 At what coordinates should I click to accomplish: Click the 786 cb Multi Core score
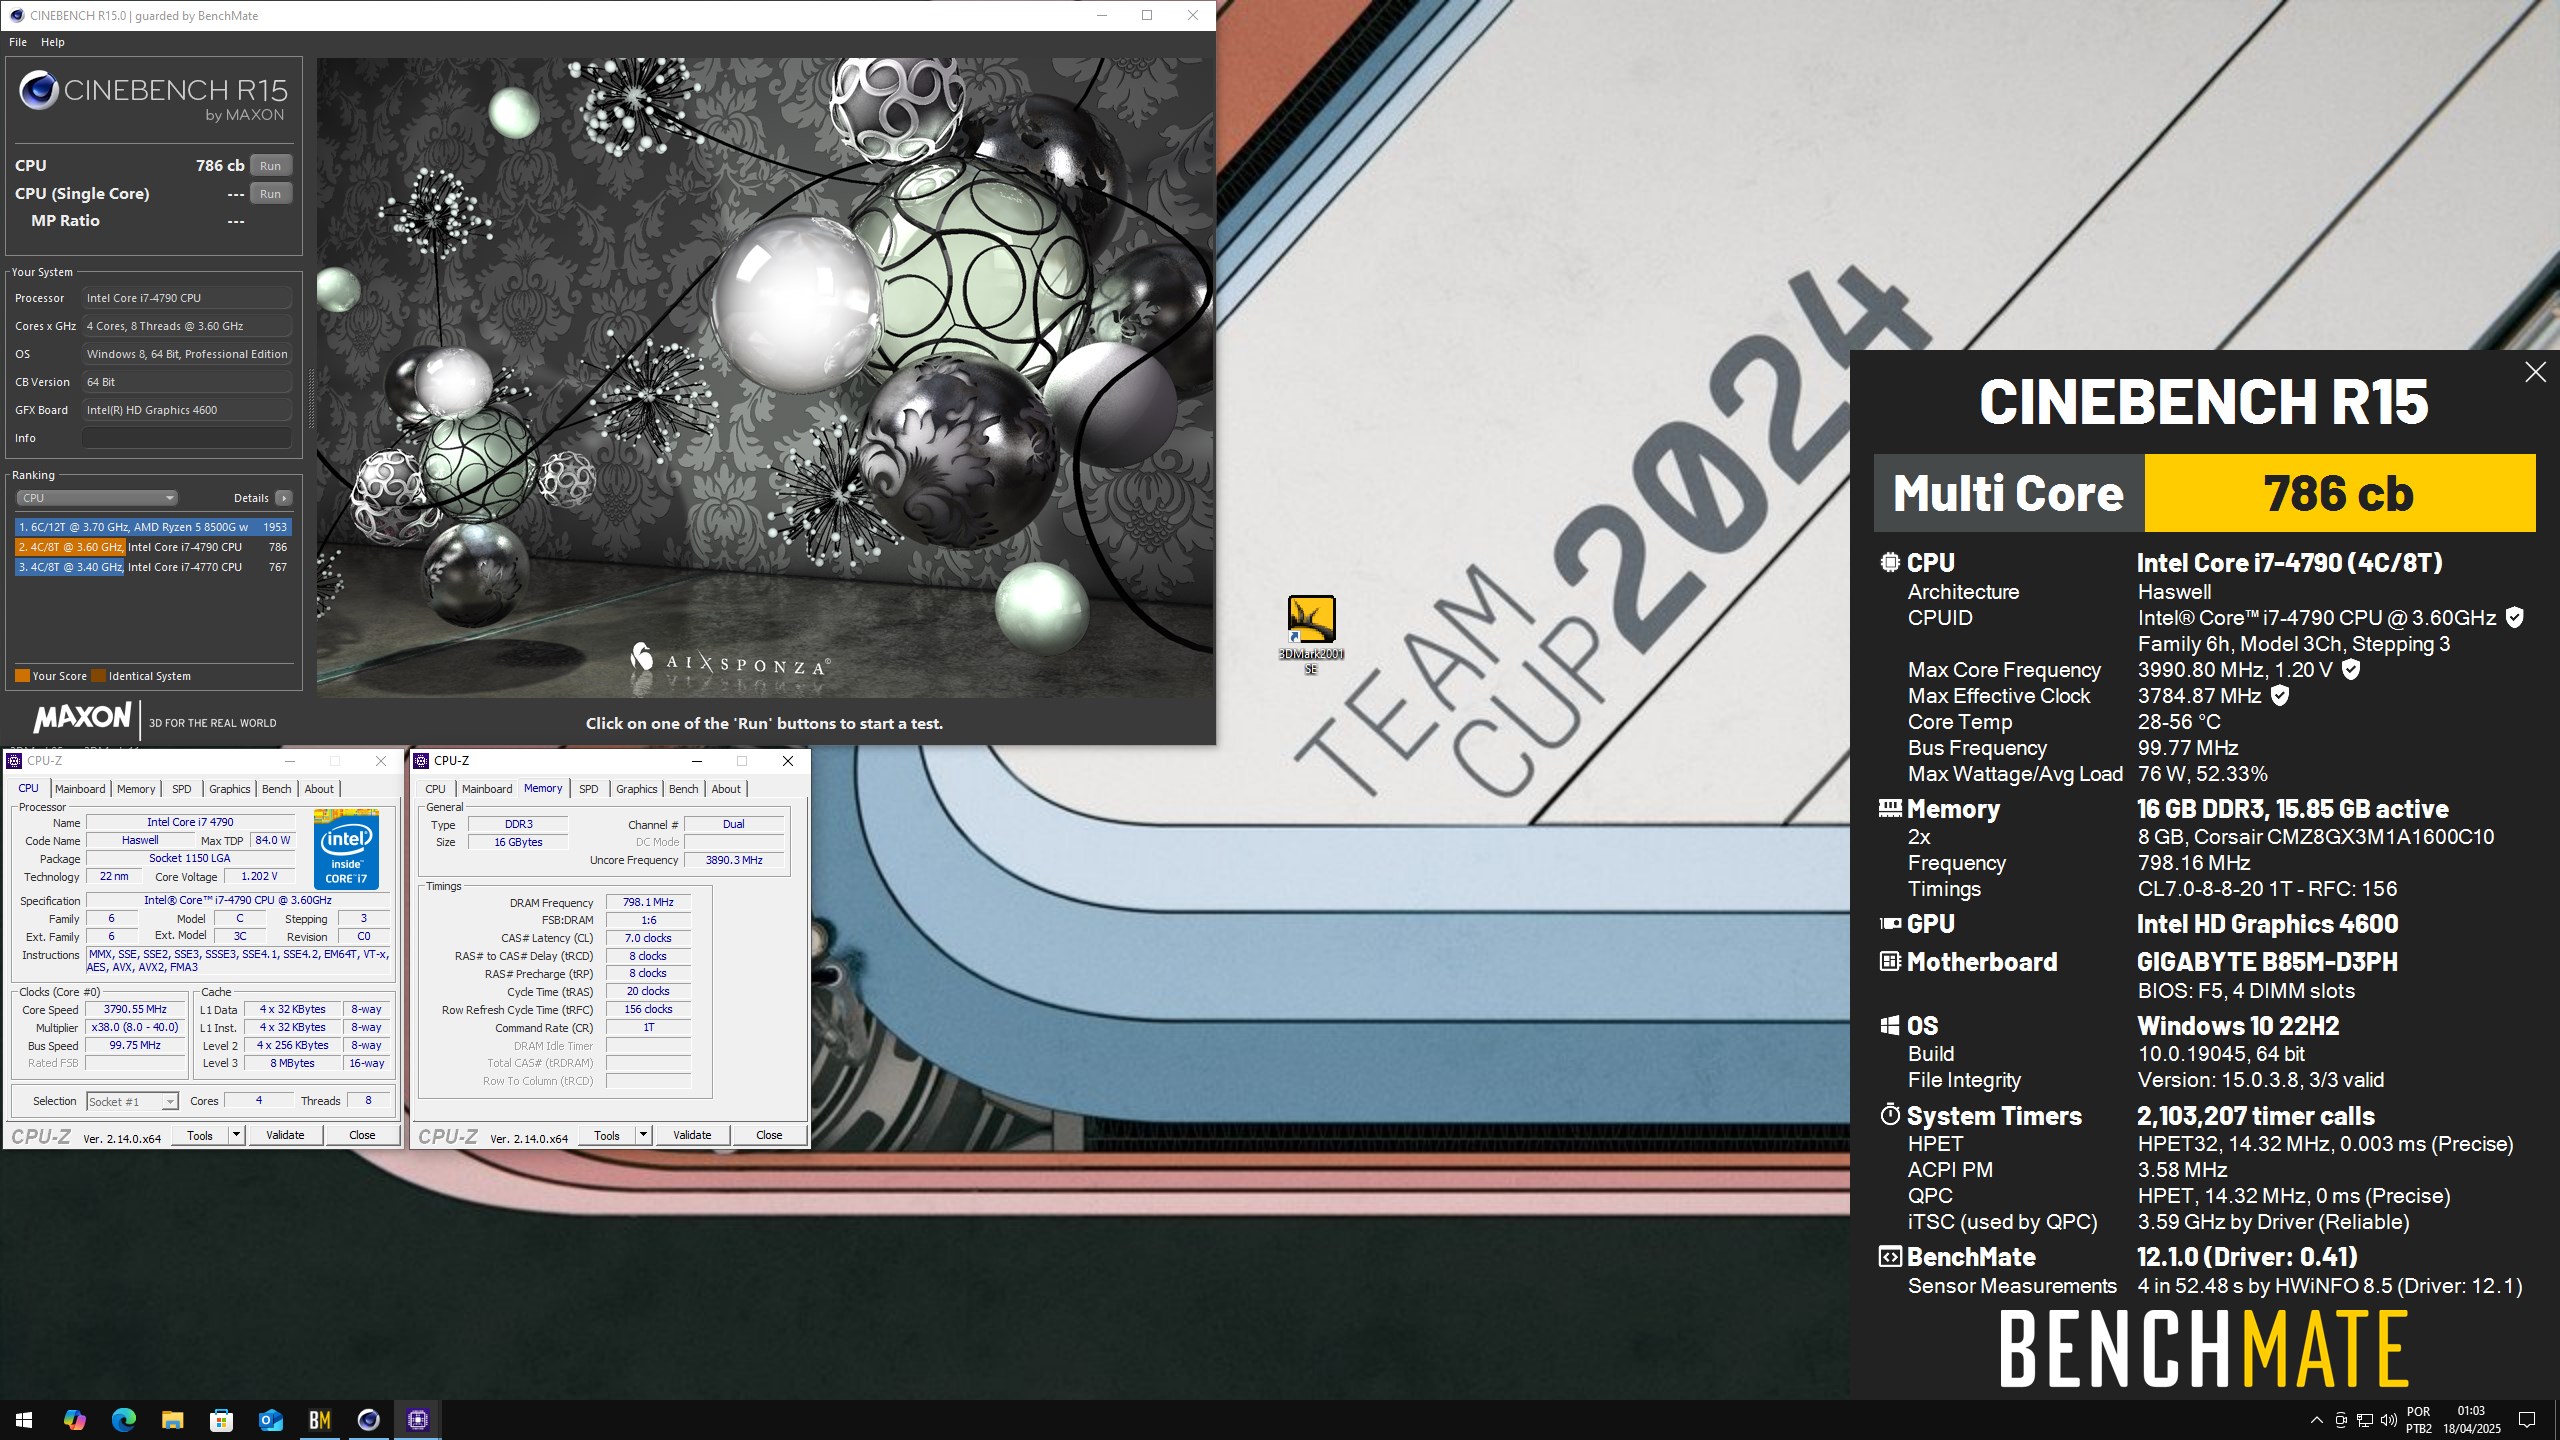point(2340,493)
